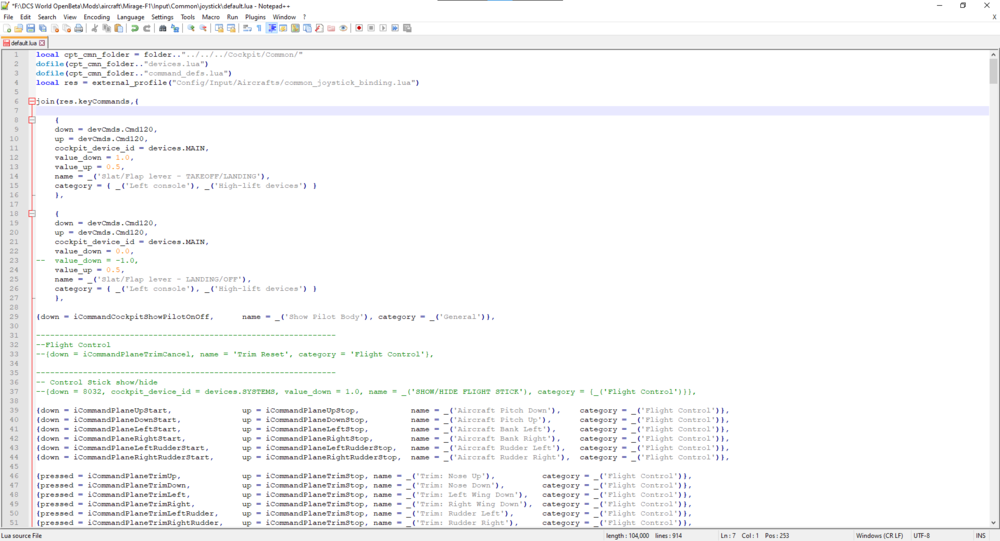Click the Open file folder icon
The image size is (1000, 541).
coord(18,28)
